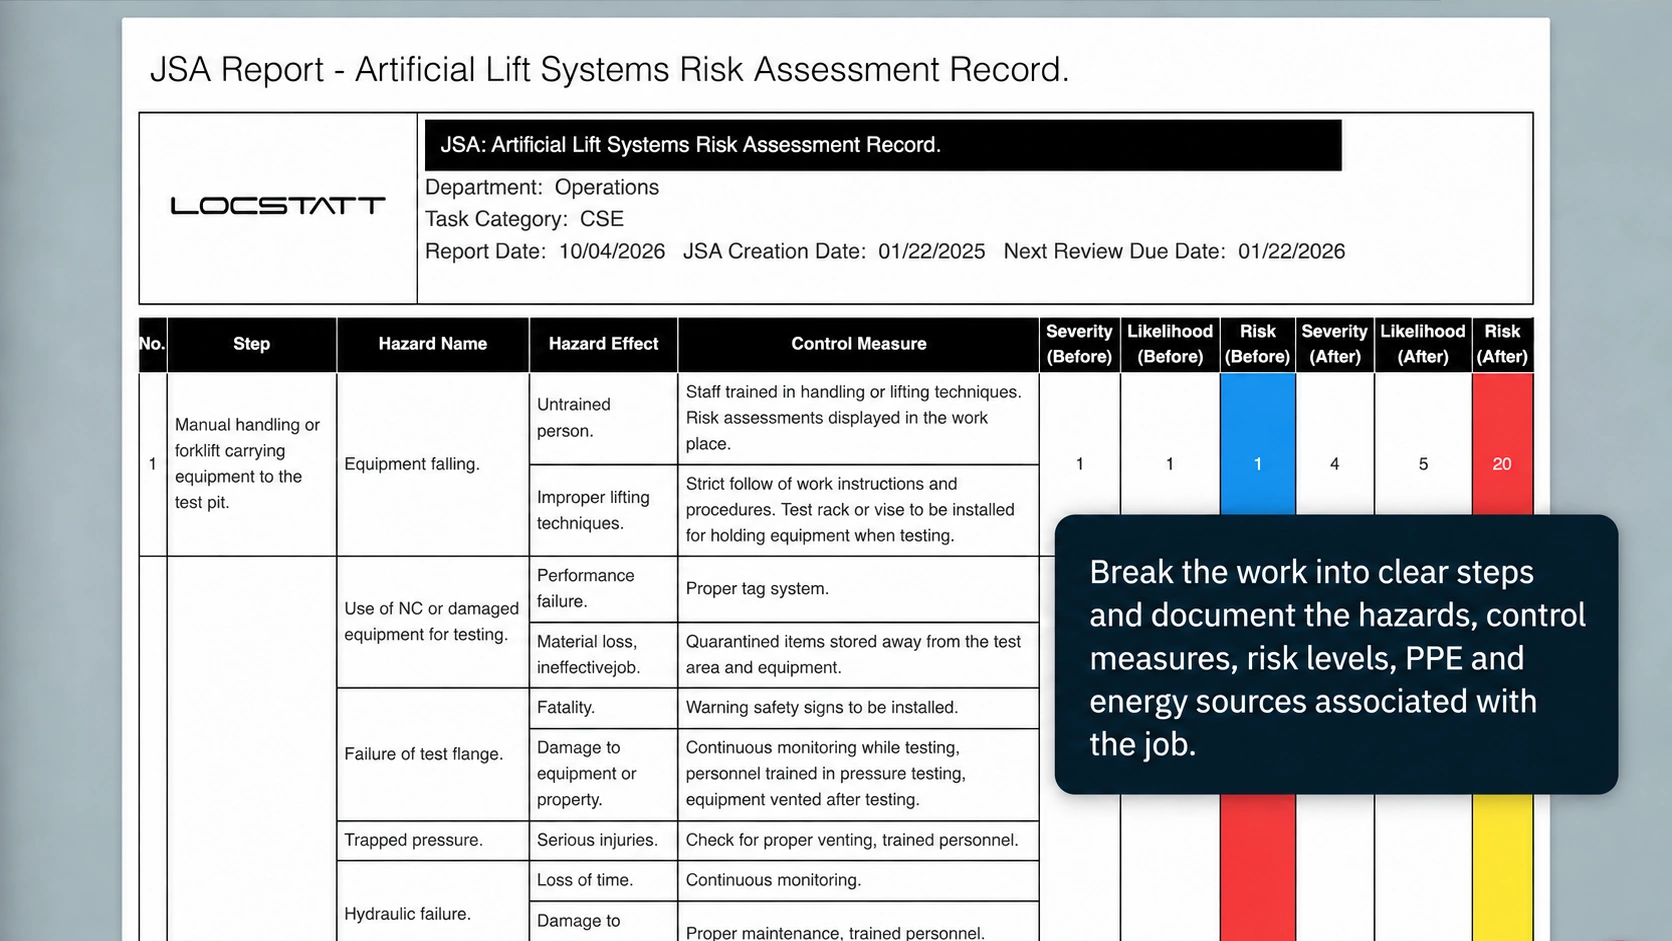Click the 'Untrained person.' effect cell

click(x=603, y=418)
